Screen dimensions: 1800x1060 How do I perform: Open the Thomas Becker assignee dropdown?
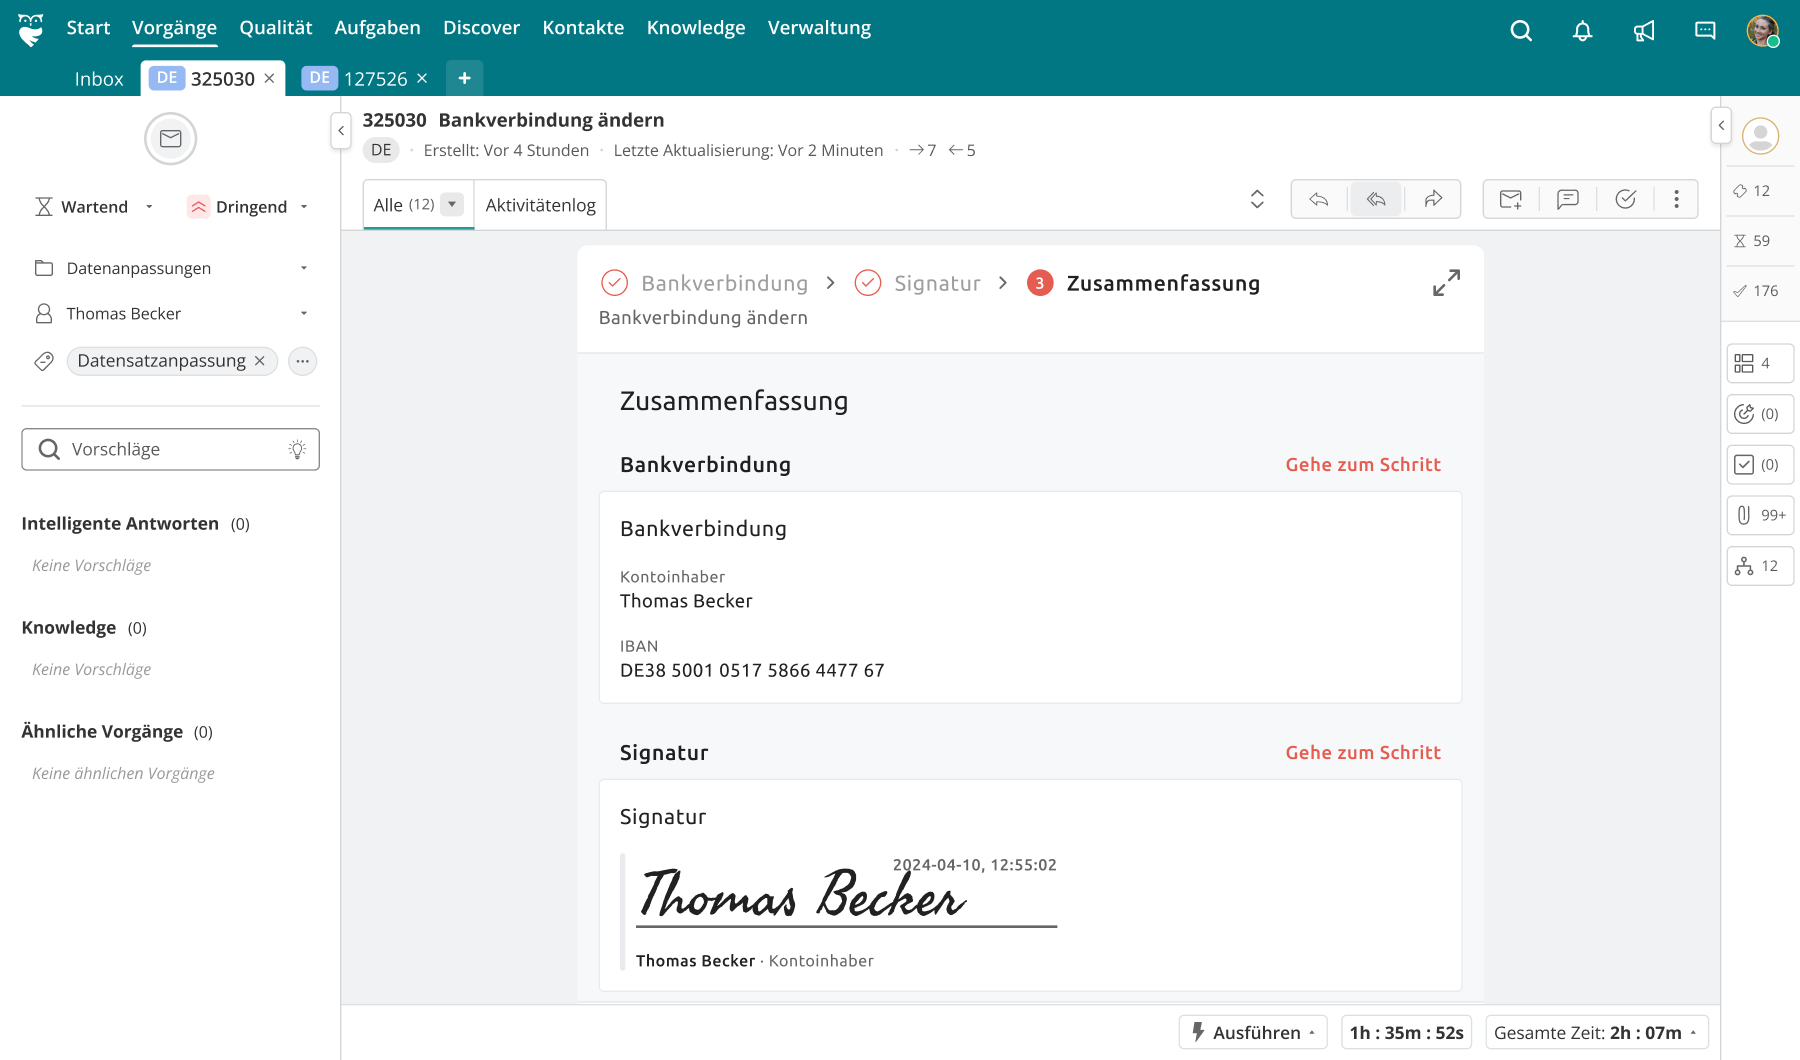[x=172, y=314]
